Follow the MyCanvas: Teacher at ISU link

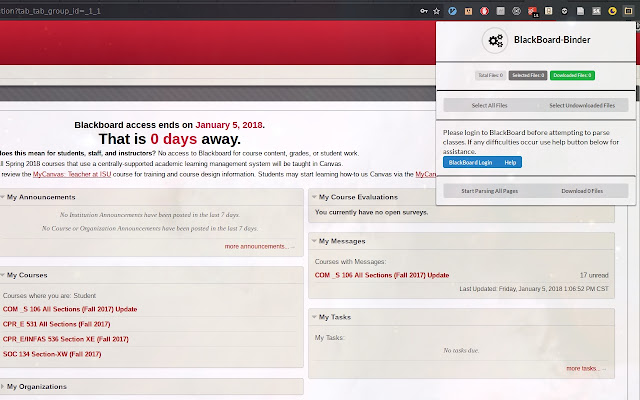tap(72, 174)
